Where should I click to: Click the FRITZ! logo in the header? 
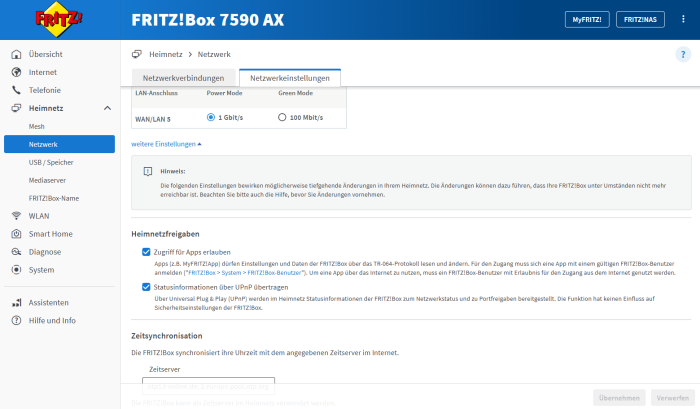click(x=58, y=22)
